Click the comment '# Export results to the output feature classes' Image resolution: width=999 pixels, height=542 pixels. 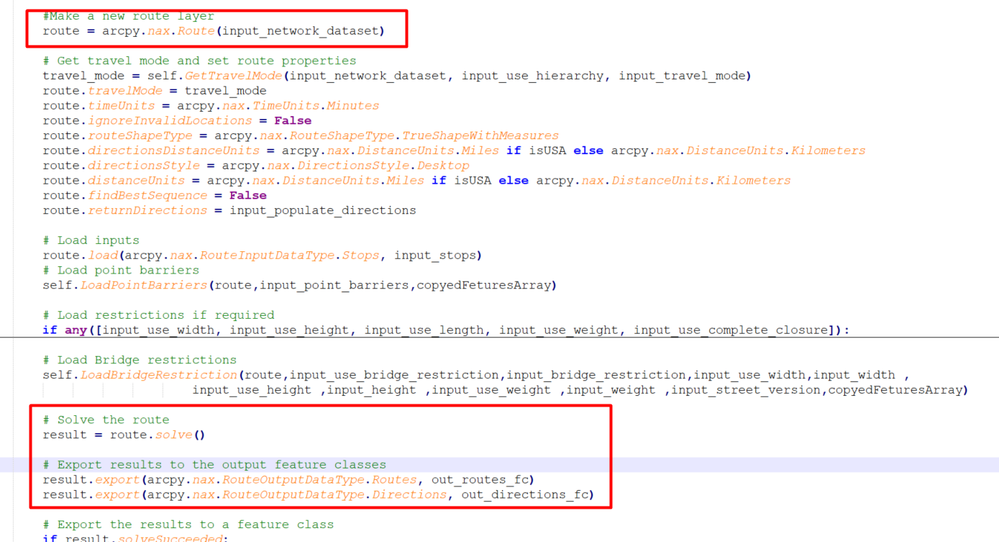(214, 465)
